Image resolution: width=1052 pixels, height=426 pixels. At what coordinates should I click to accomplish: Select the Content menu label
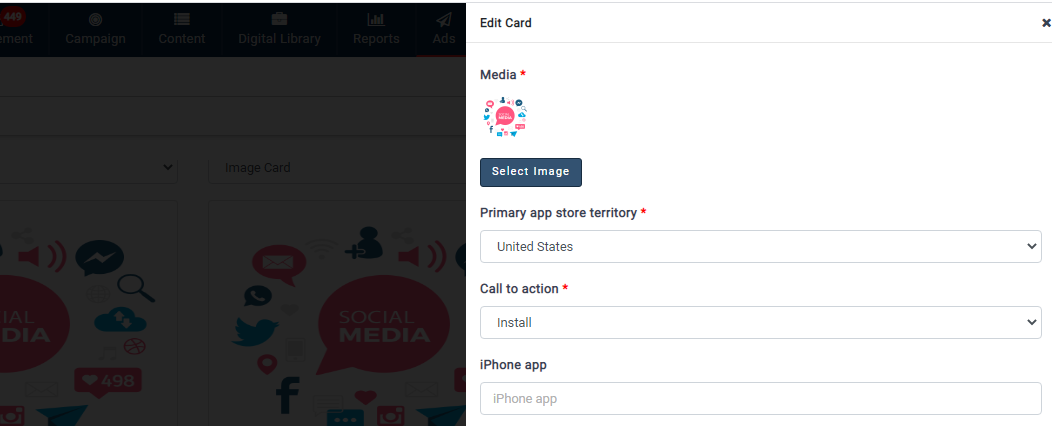181,39
